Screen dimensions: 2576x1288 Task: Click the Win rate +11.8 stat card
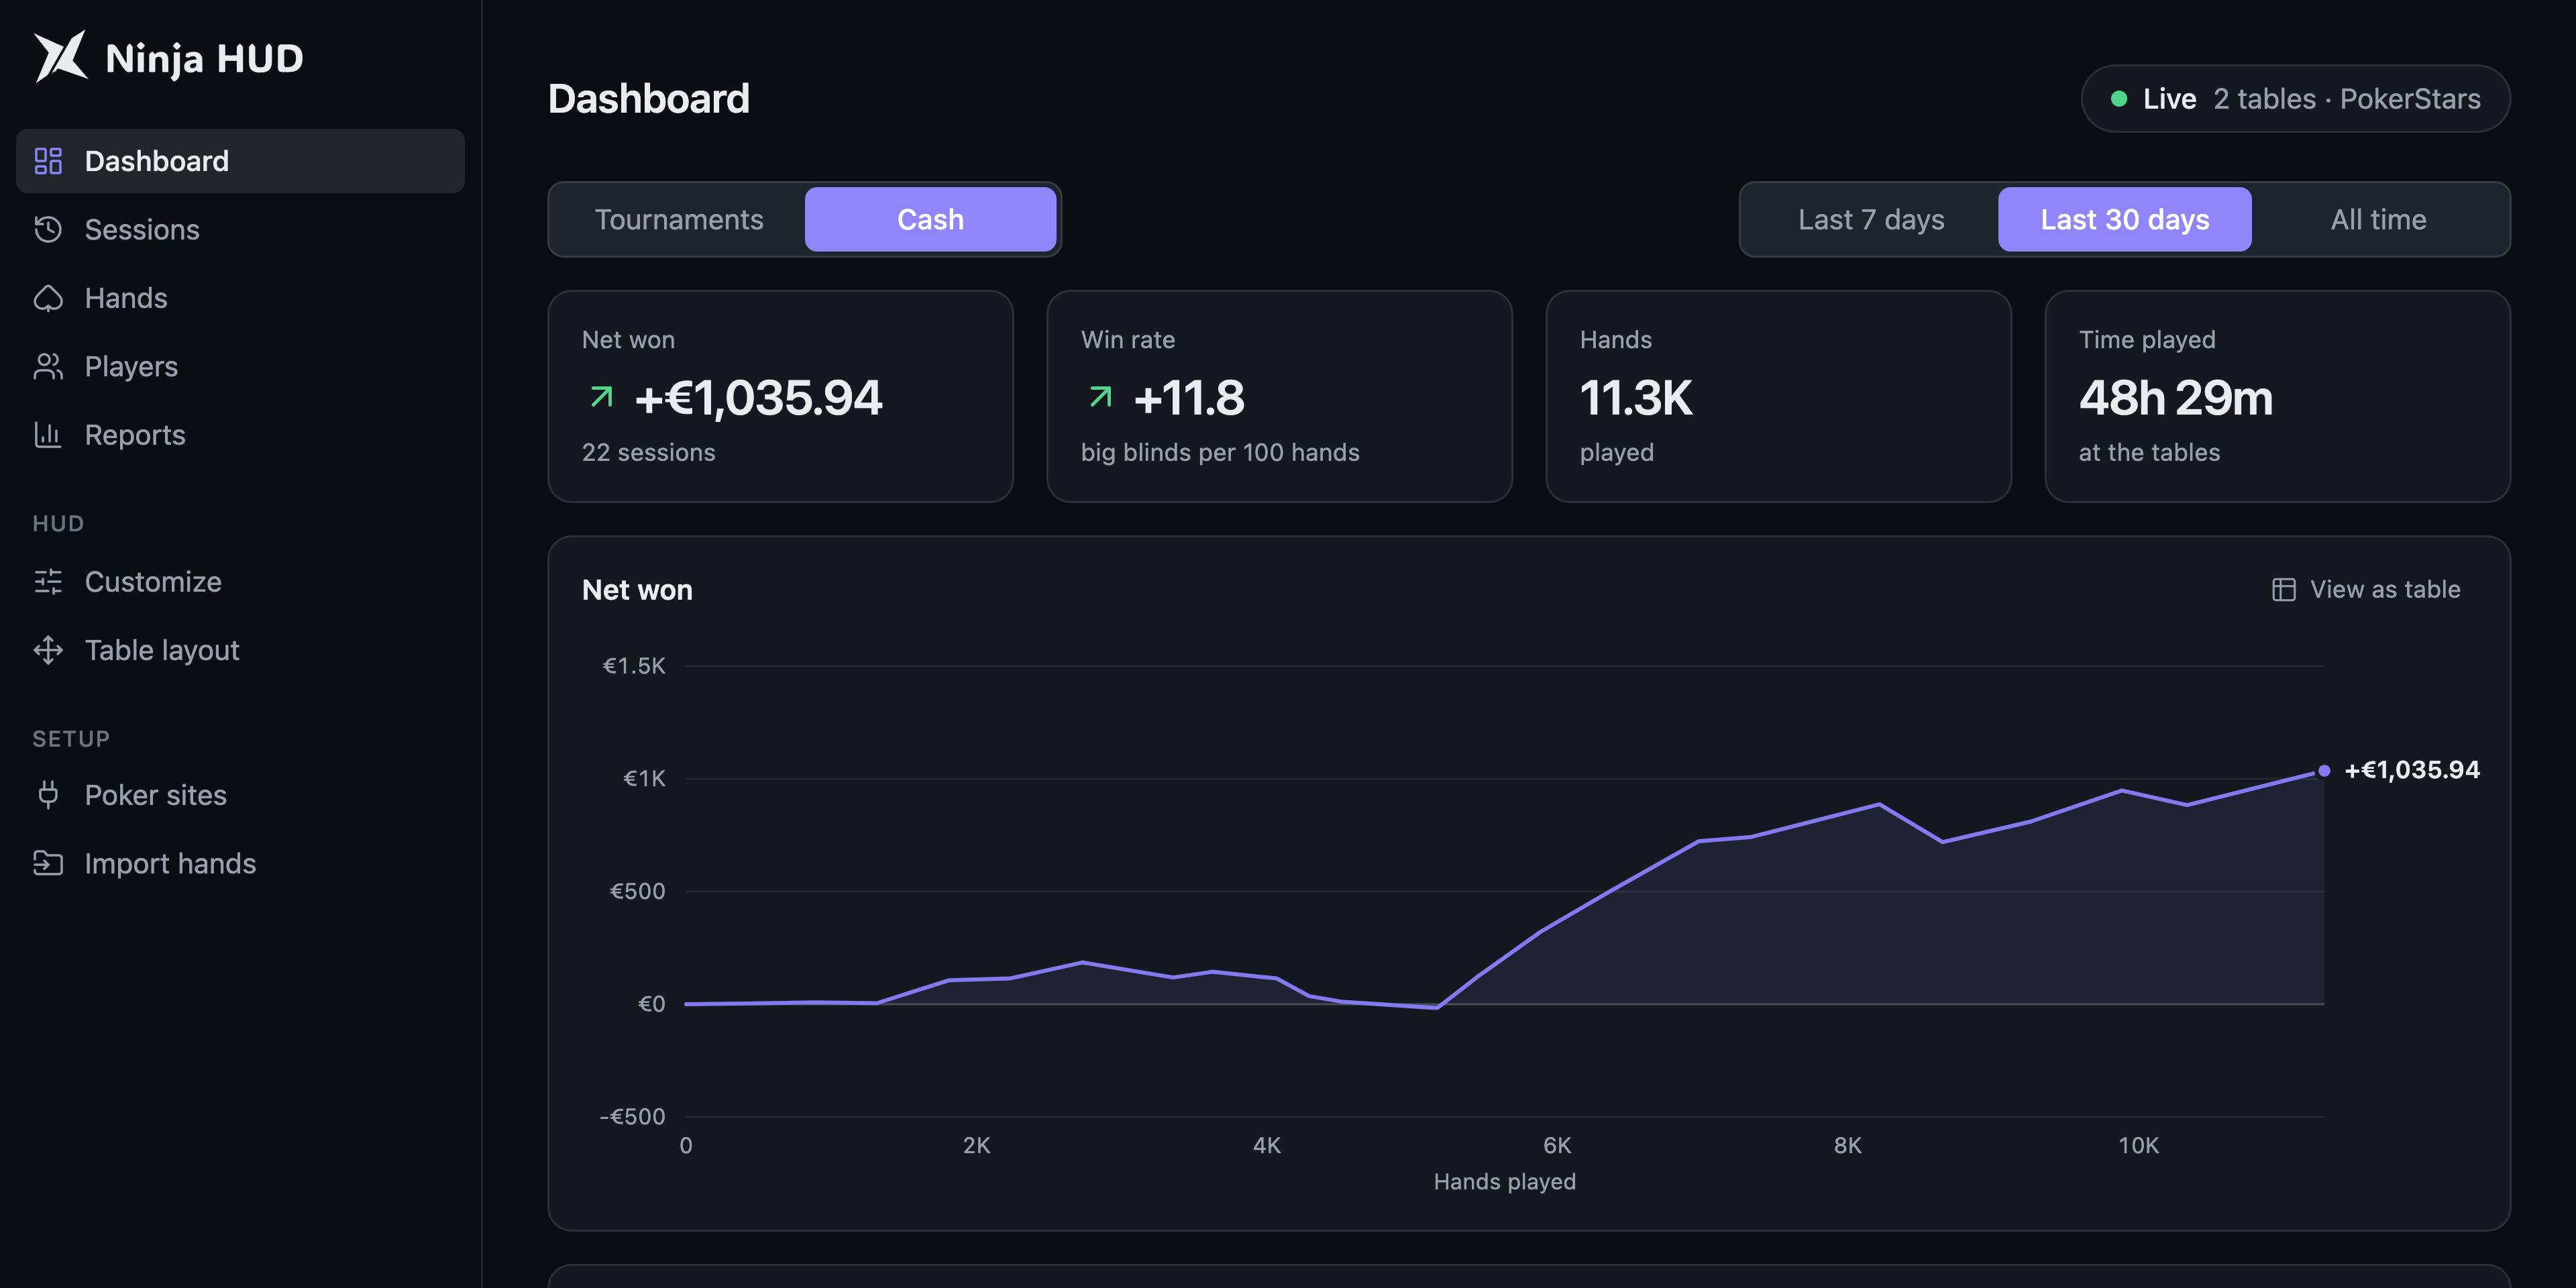[x=1279, y=396]
